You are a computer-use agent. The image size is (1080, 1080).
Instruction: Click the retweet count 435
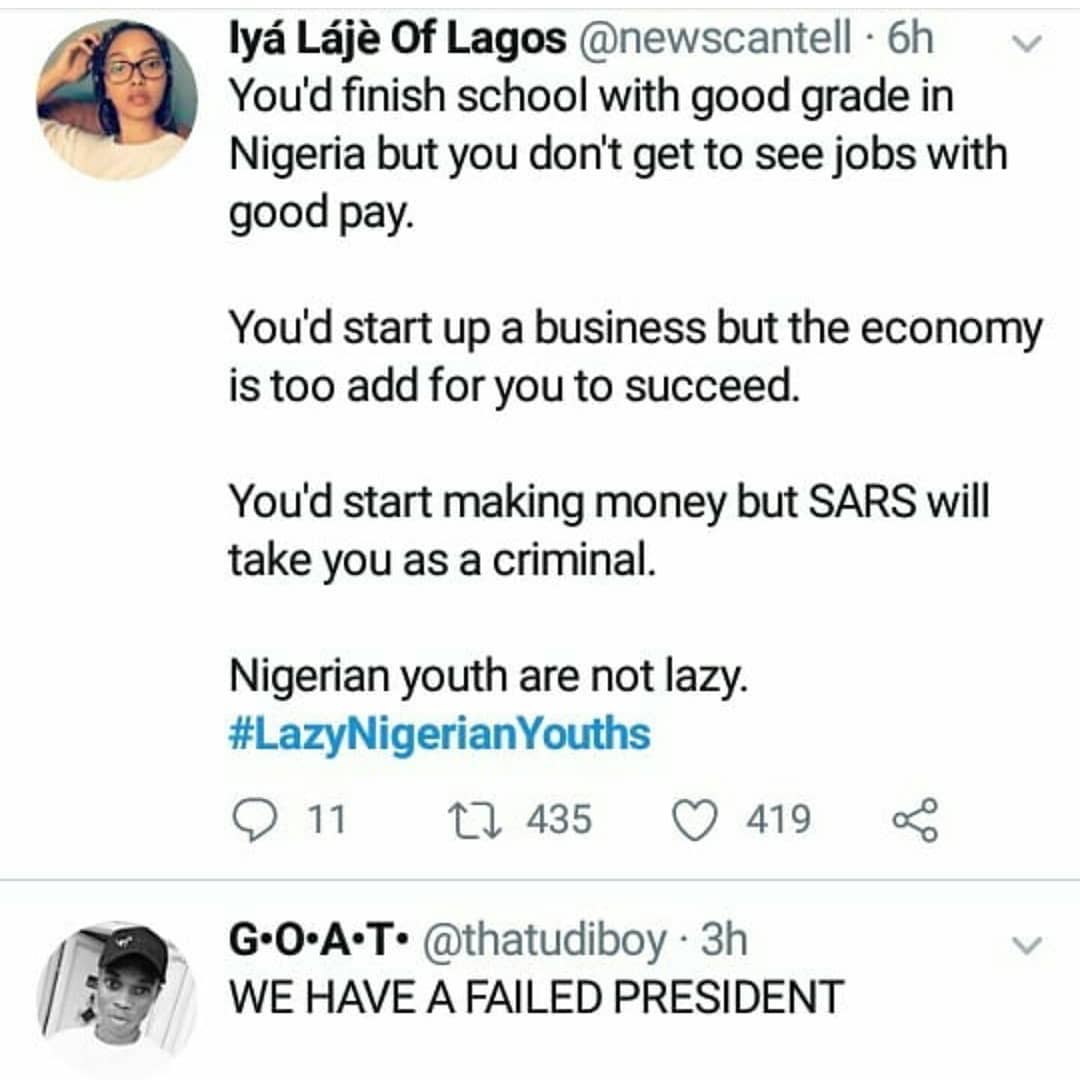coord(559,821)
